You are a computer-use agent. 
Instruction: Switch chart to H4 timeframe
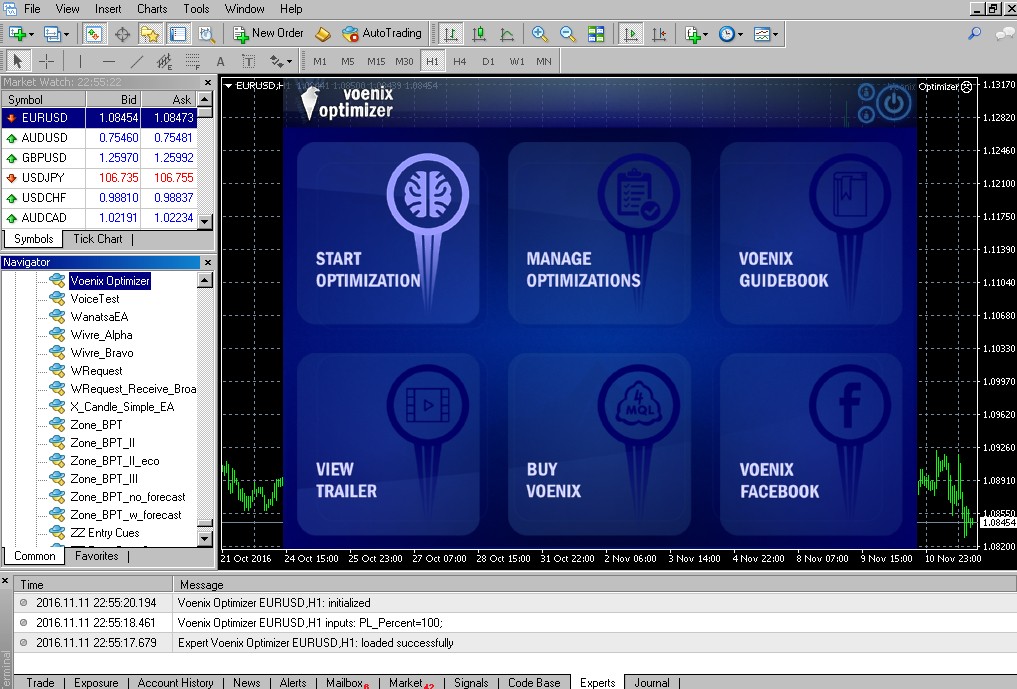tap(459, 61)
